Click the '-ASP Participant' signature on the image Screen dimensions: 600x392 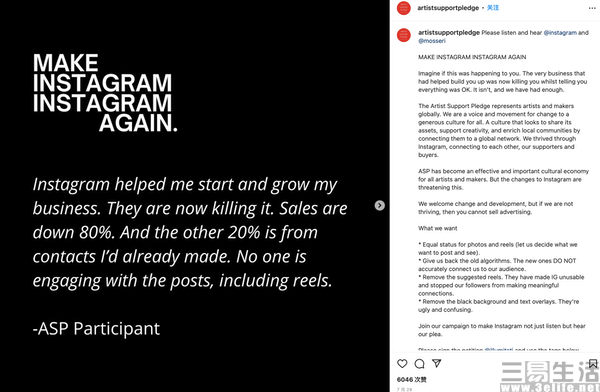point(96,329)
